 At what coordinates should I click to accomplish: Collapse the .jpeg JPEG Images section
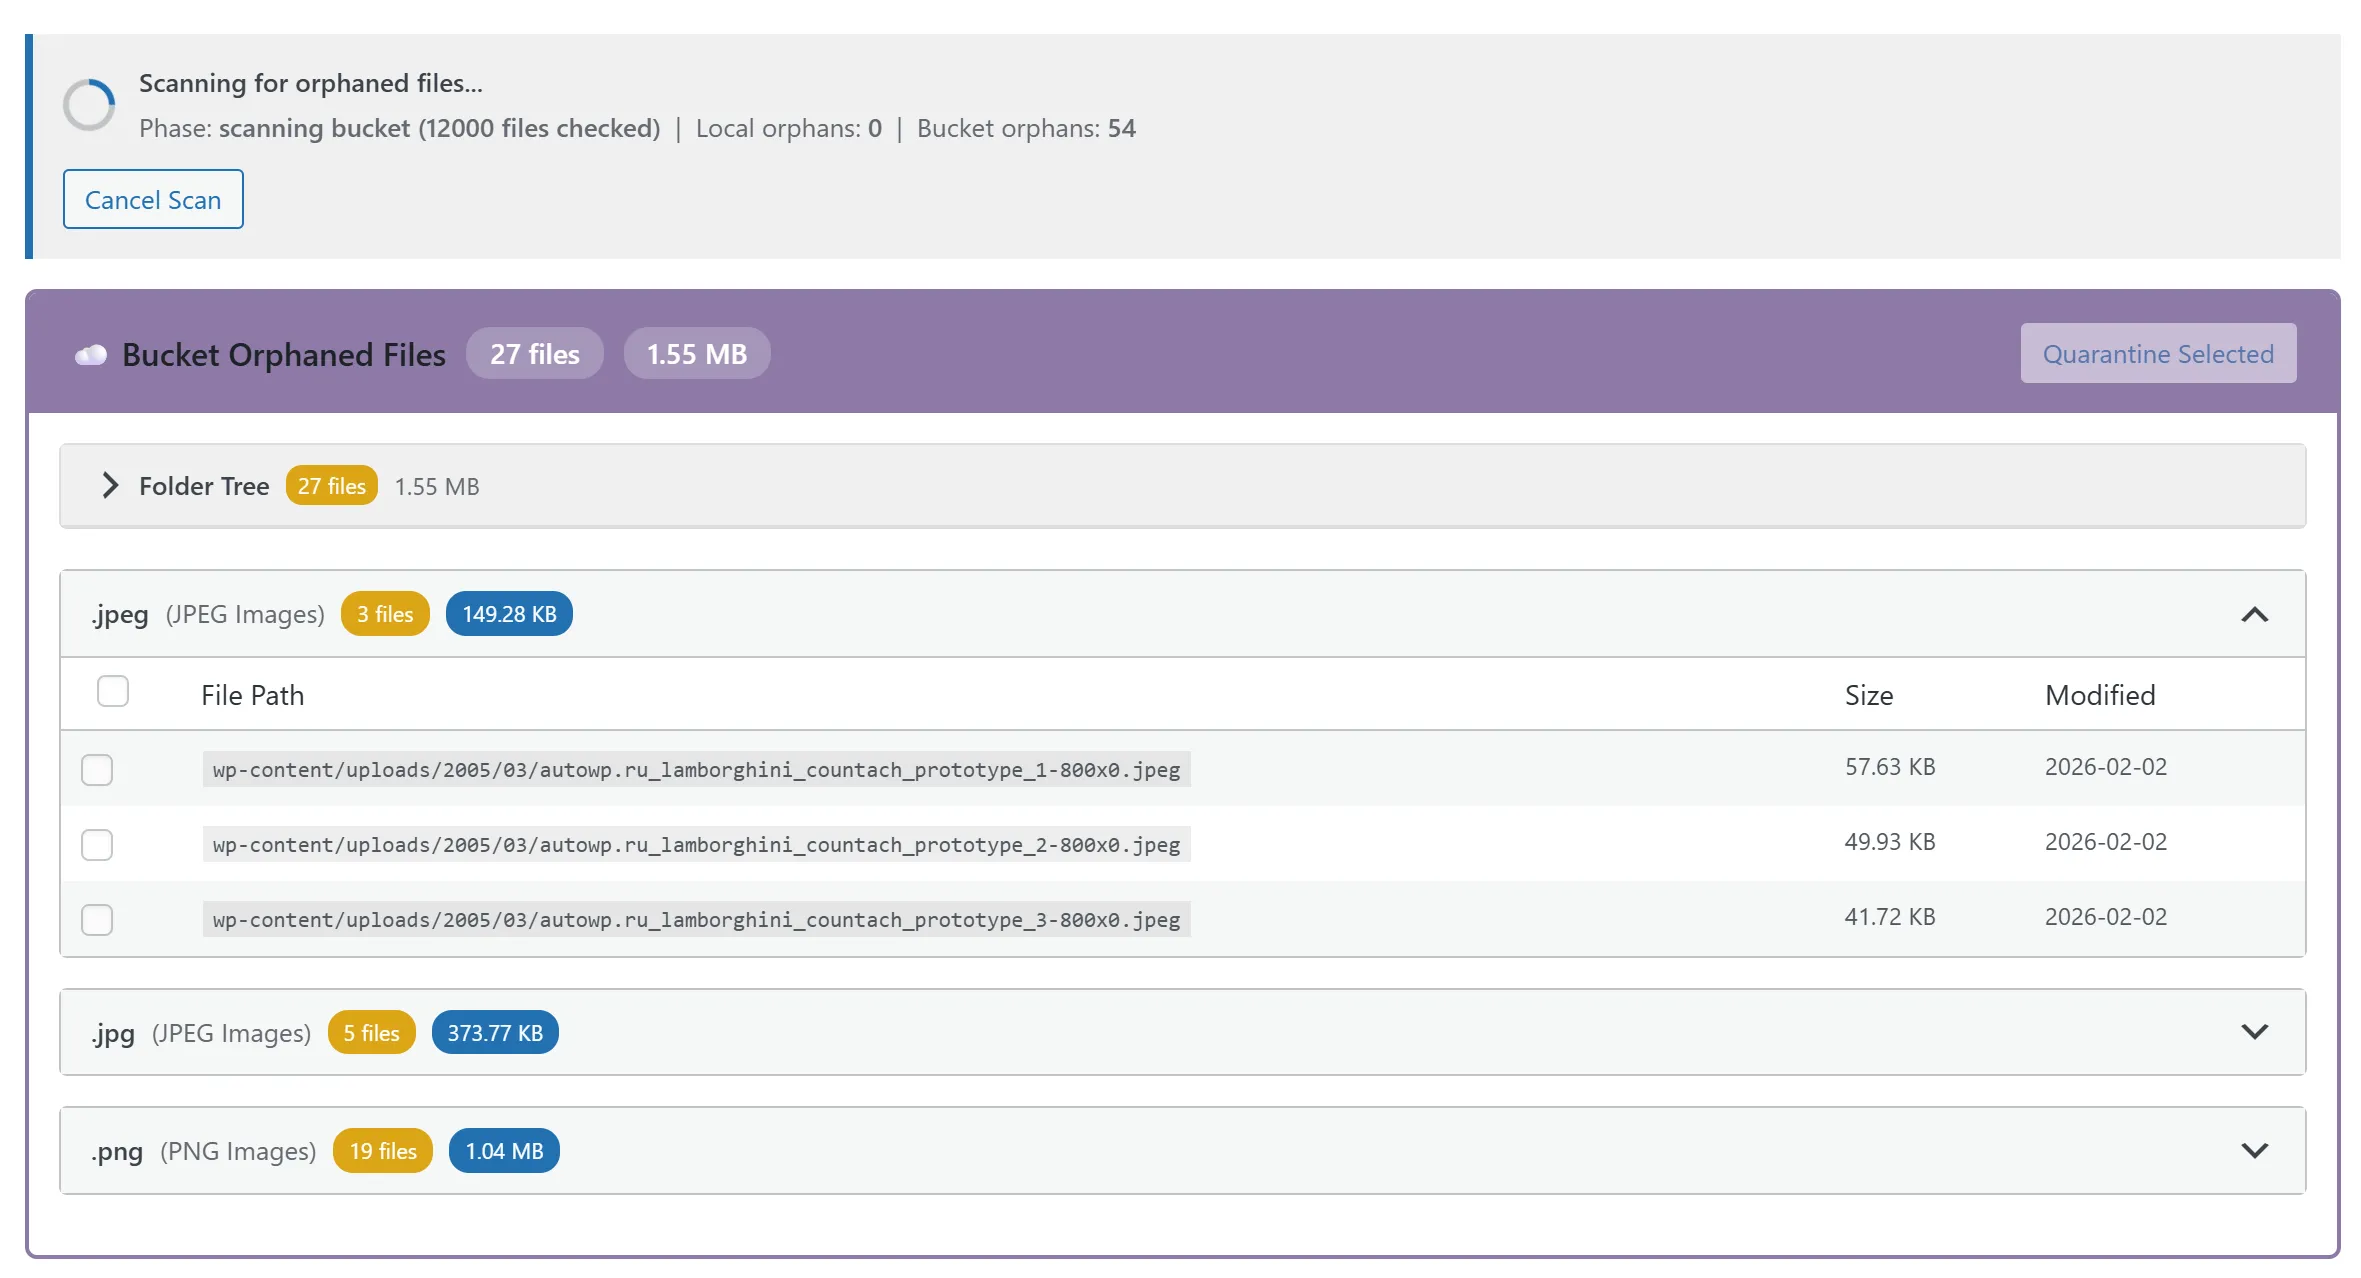[x=2254, y=614]
